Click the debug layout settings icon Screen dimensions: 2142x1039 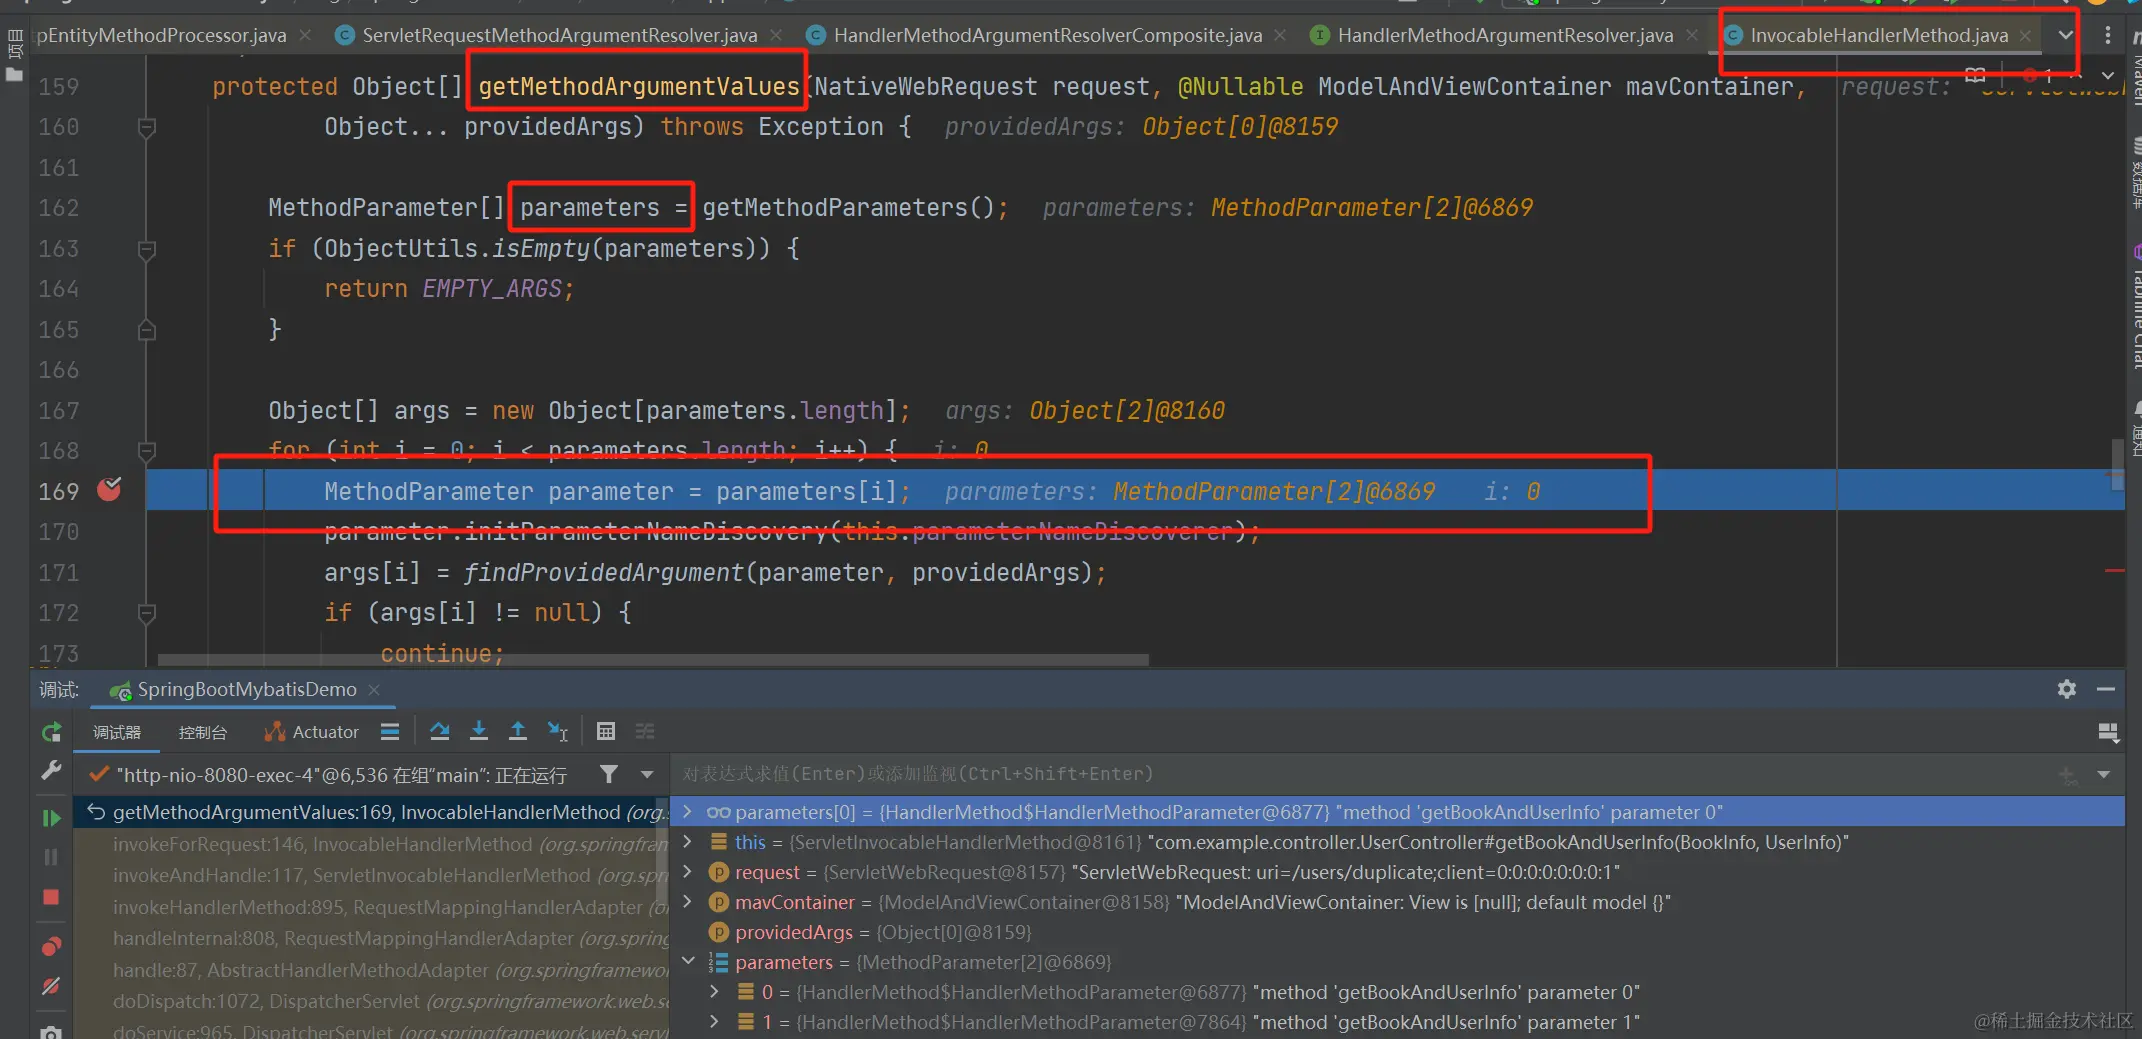(2108, 732)
